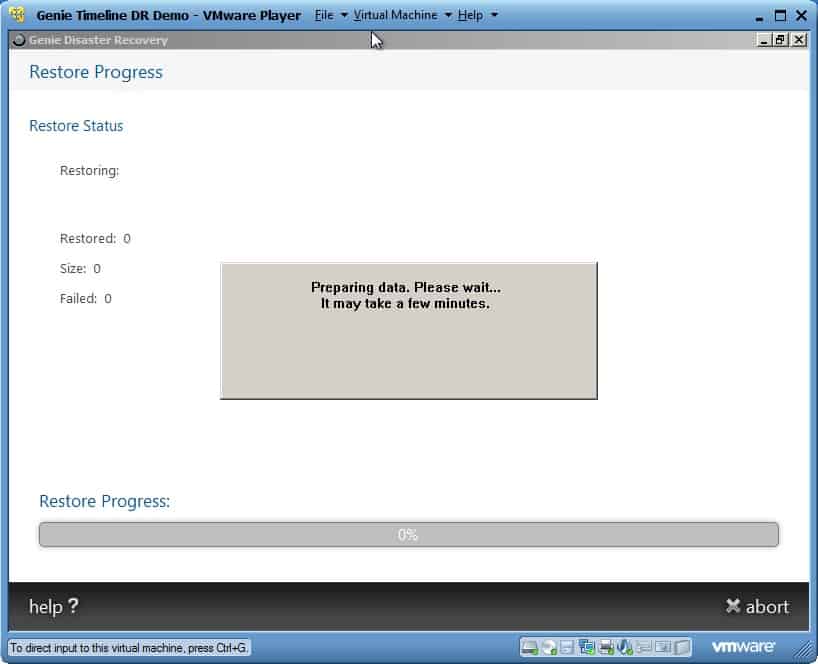Minimize the VMware Player window
This screenshot has width=818, height=664.
[x=759, y=17]
